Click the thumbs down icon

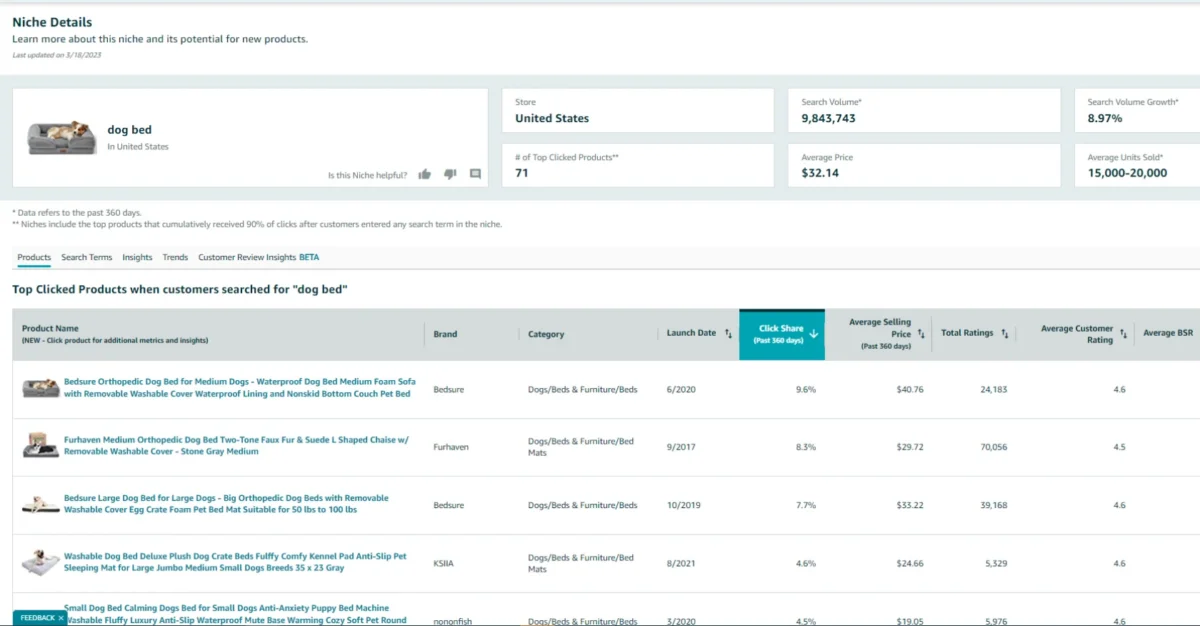click(x=450, y=174)
